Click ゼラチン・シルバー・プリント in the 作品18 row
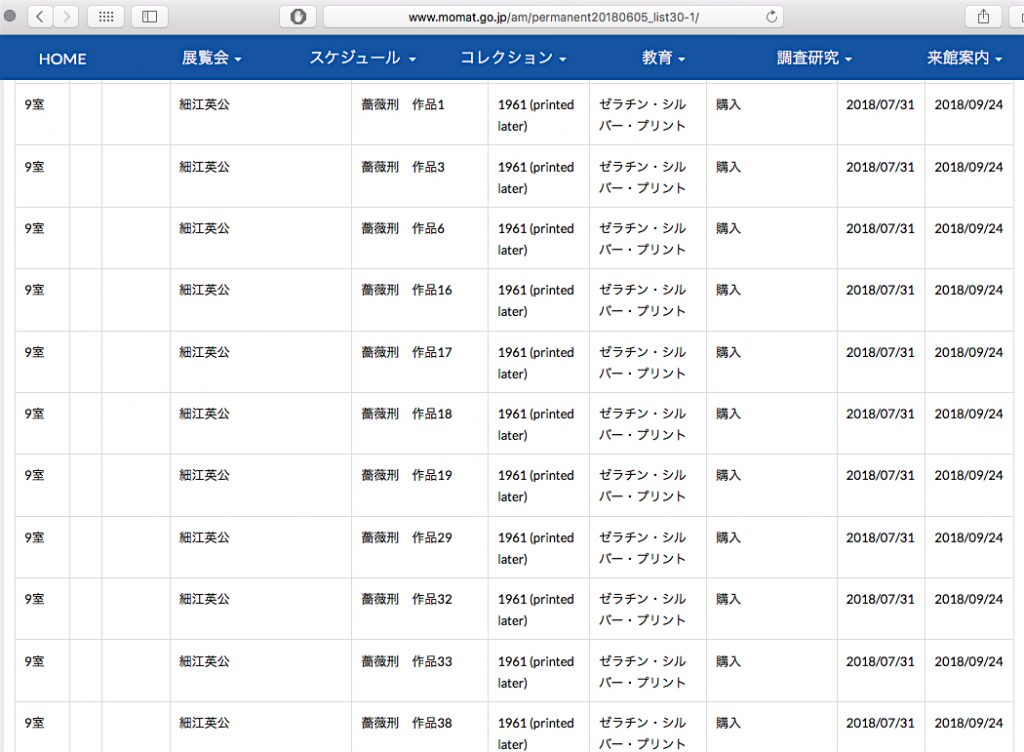Viewport: 1024px width, 752px height. (x=643, y=424)
